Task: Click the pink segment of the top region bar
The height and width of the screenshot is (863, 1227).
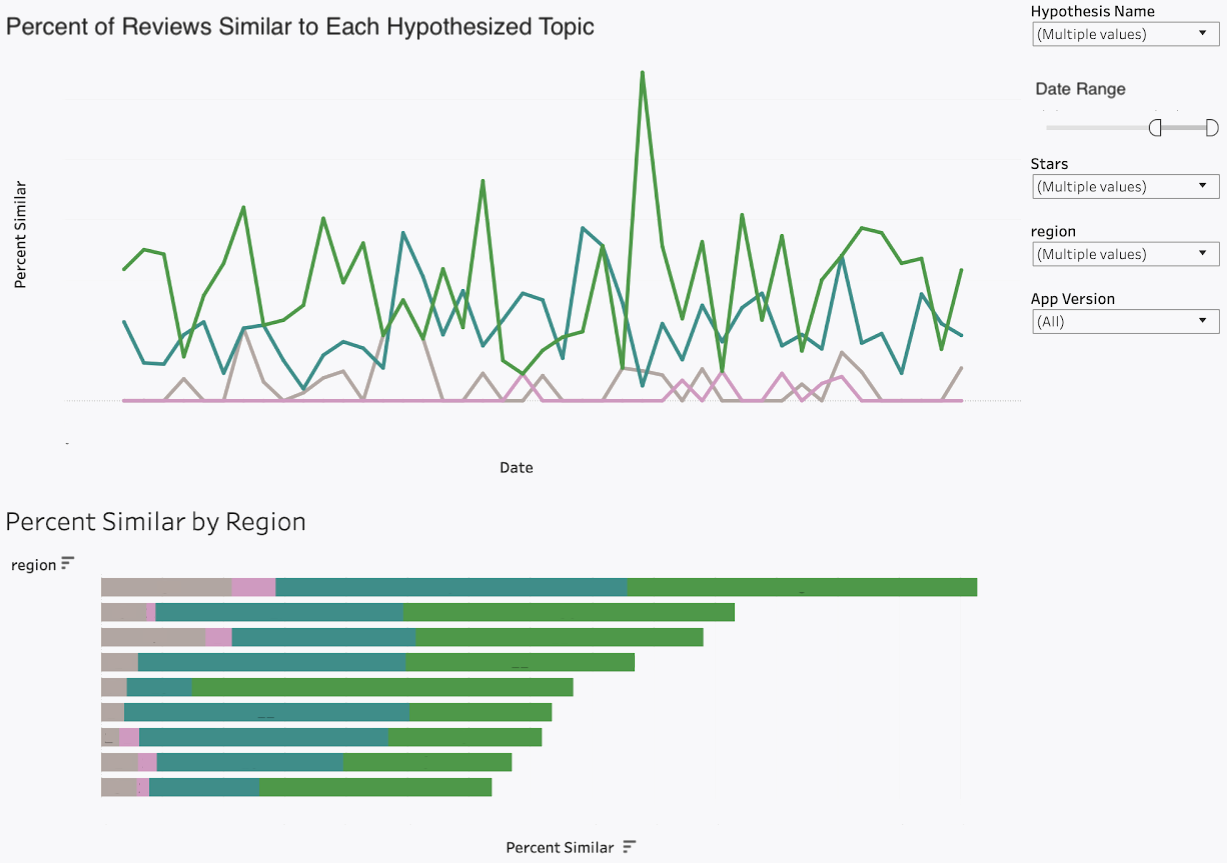Action: (x=253, y=587)
